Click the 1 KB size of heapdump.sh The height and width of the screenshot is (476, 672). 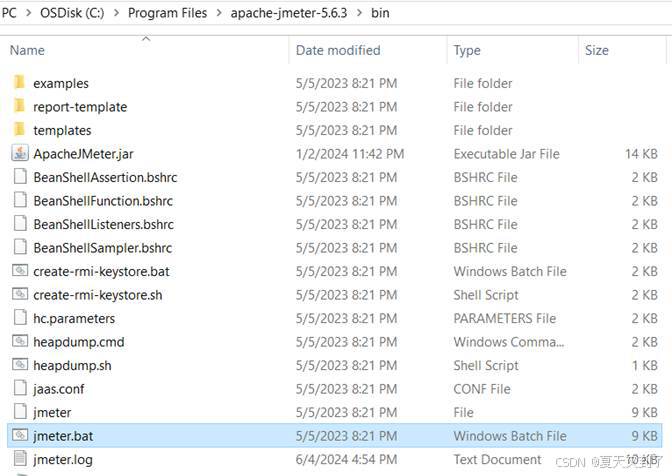[x=647, y=365]
